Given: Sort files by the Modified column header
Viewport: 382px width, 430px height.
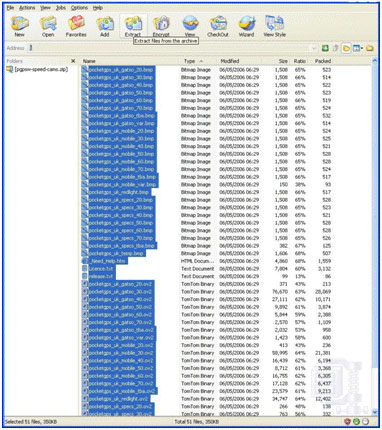Looking at the screenshot, I should [230, 61].
